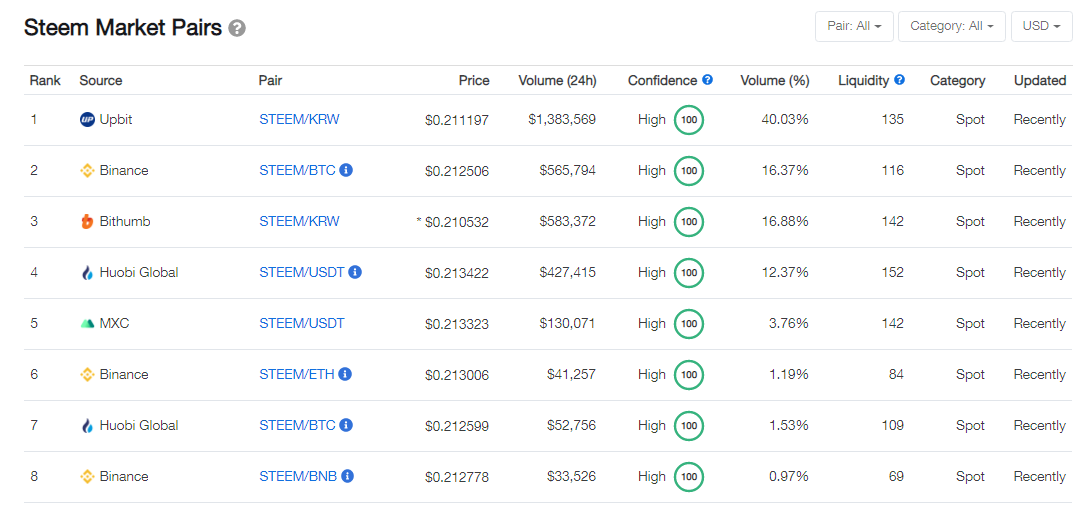Click info icon next to STEEM/ETH pair

345,374
